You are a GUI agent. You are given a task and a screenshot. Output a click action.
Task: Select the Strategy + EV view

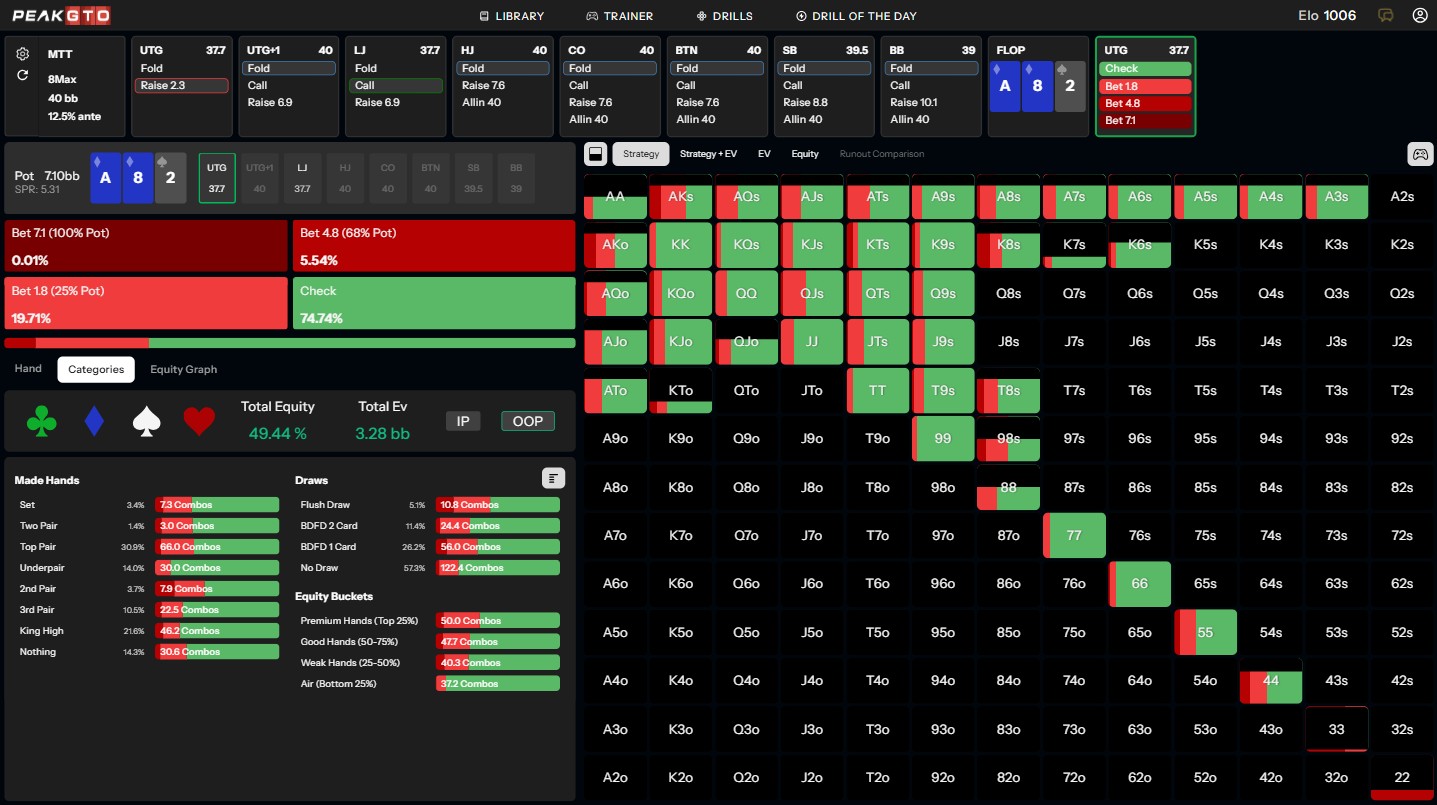(708, 154)
